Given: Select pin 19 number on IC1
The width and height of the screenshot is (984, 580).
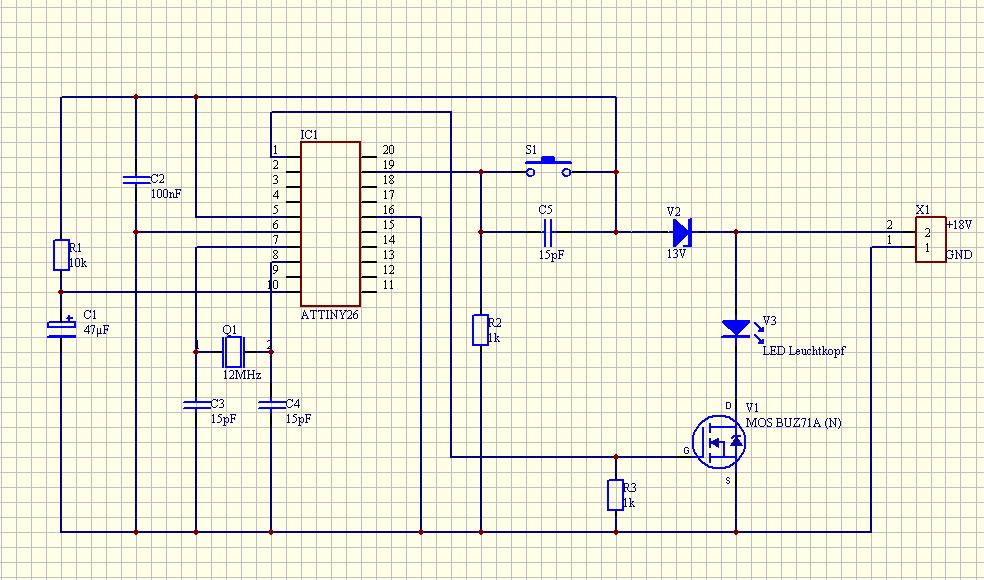Looking at the screenshot, I should tap(388, 164).
